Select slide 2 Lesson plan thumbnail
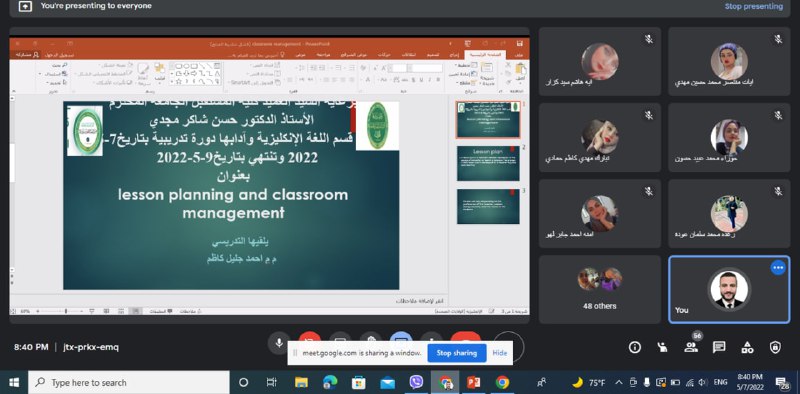This screenshot has width=800, height=394. click(x=488, y=163)
